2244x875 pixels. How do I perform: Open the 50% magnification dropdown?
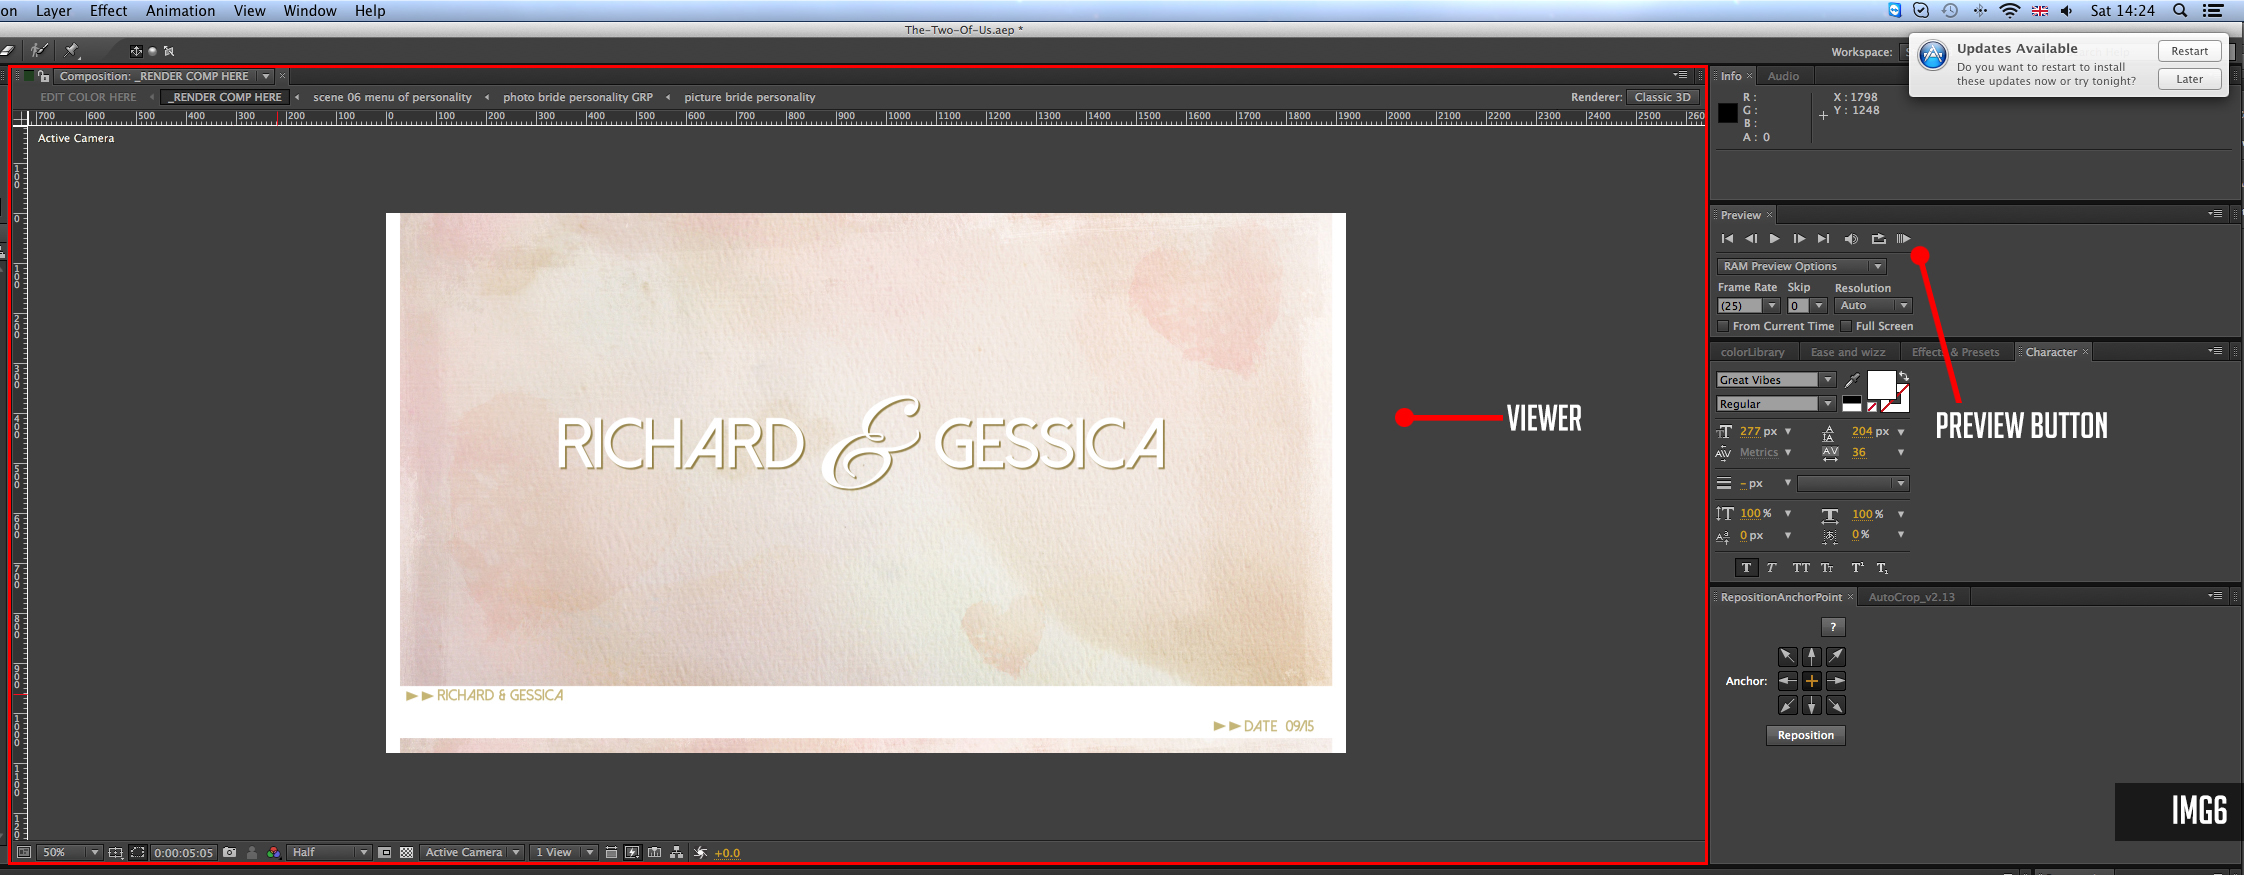(x=70, y=852)
